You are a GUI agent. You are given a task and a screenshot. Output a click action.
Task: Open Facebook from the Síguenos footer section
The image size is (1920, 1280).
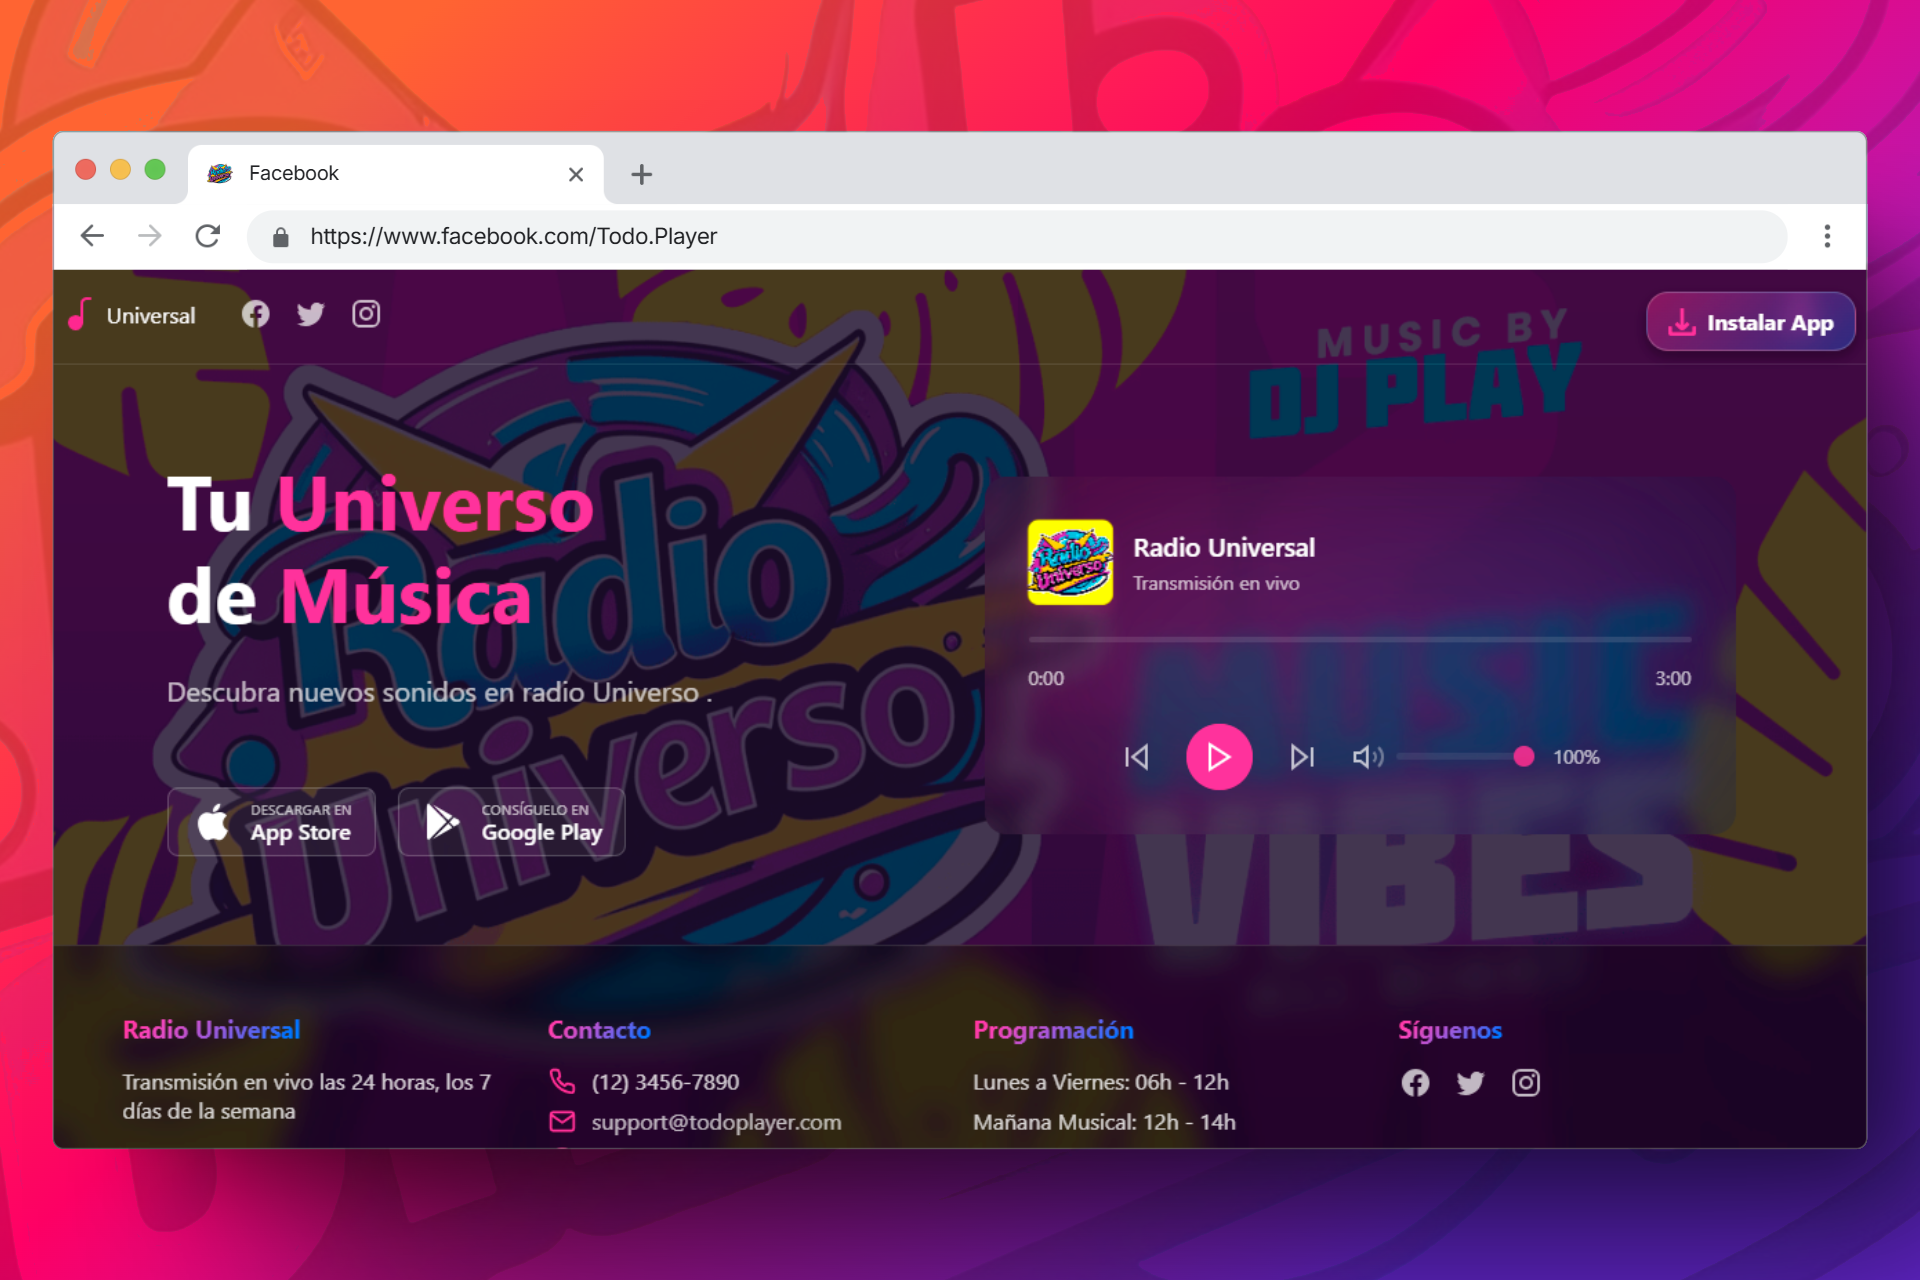coord(1415,1082)
